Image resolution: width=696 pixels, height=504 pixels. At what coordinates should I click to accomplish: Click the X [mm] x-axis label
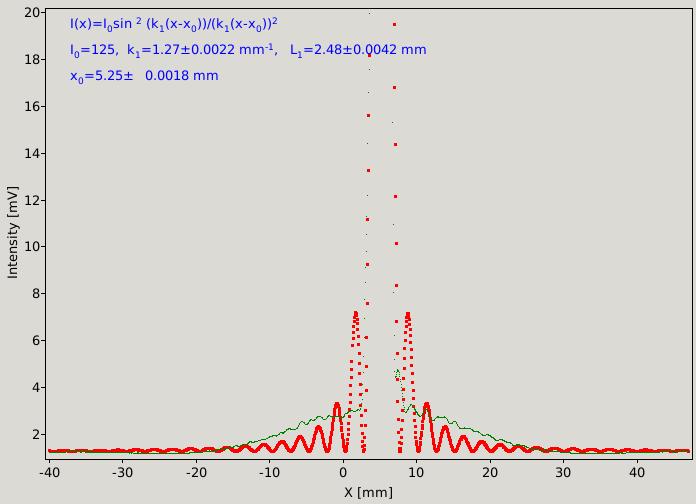[x=368, y=492]
